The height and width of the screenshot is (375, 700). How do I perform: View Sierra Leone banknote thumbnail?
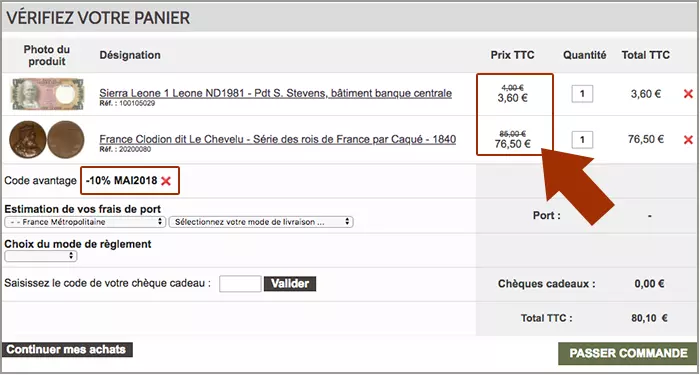point(47,94)
